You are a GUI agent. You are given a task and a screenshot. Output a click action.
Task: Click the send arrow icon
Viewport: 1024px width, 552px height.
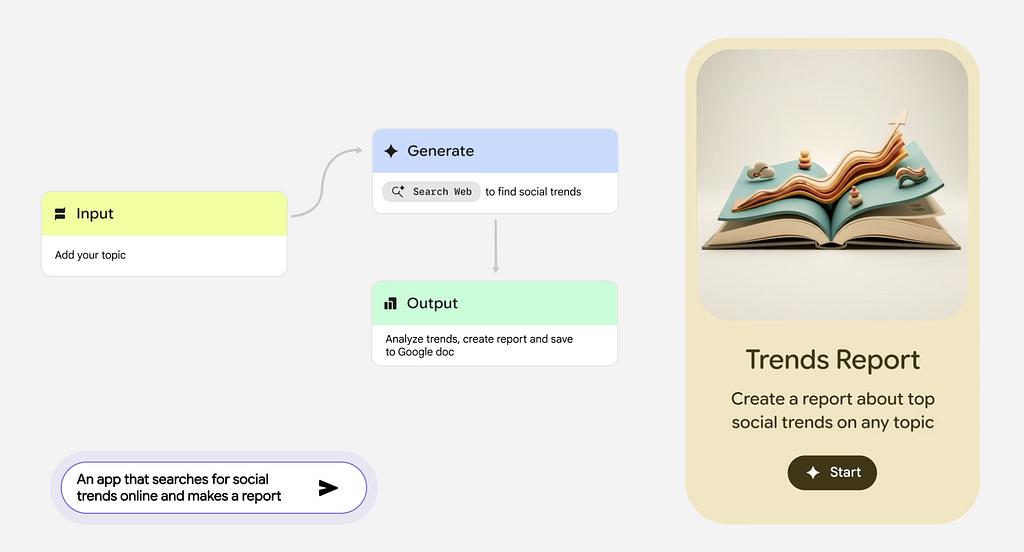point(328,488)
